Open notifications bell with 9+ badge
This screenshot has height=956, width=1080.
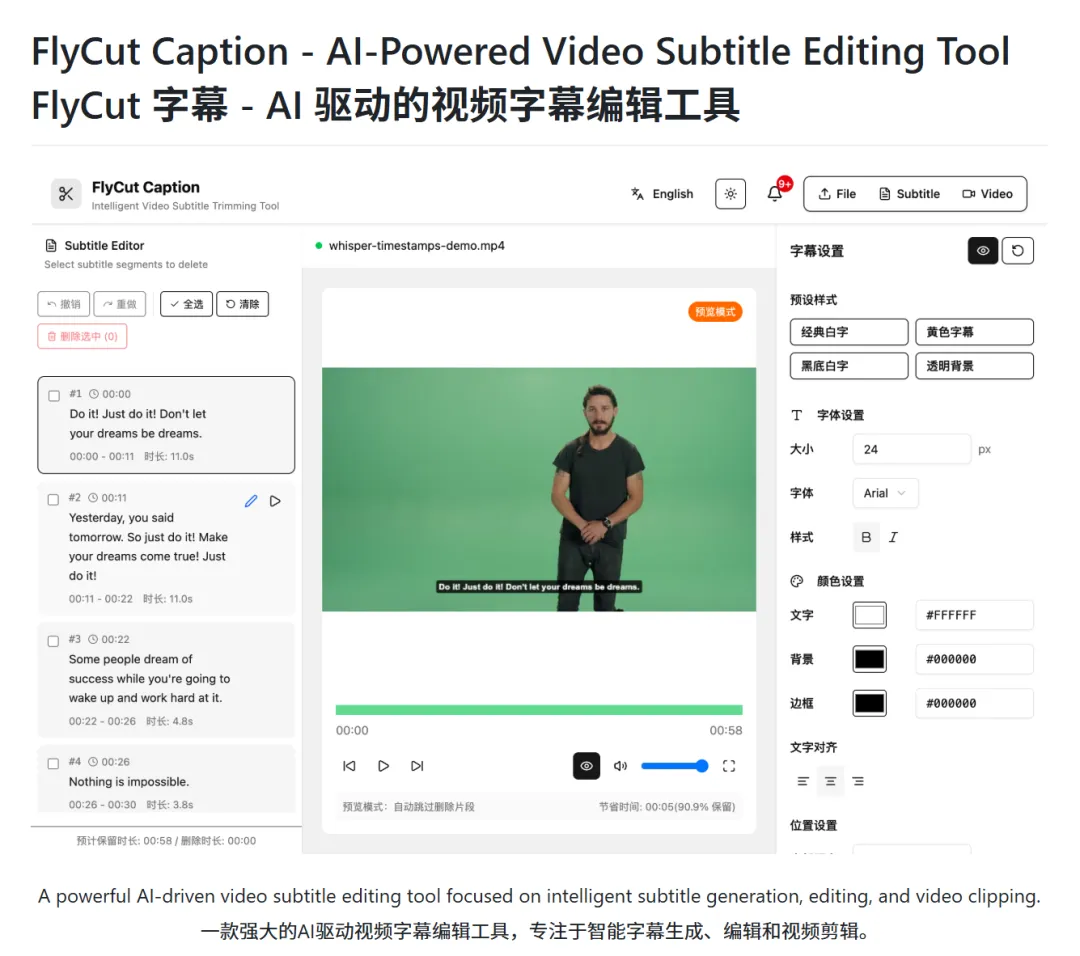pyautogui.click(x=776, y=193)
